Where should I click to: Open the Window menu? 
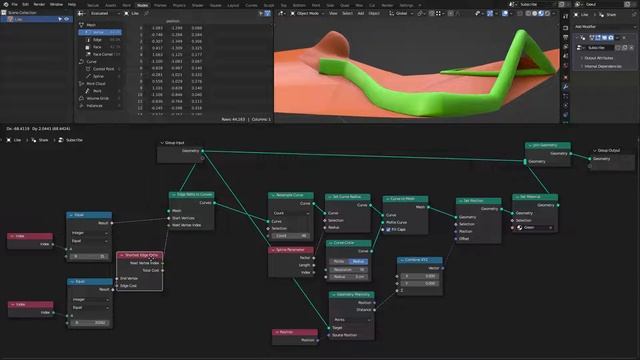[56, 4]
